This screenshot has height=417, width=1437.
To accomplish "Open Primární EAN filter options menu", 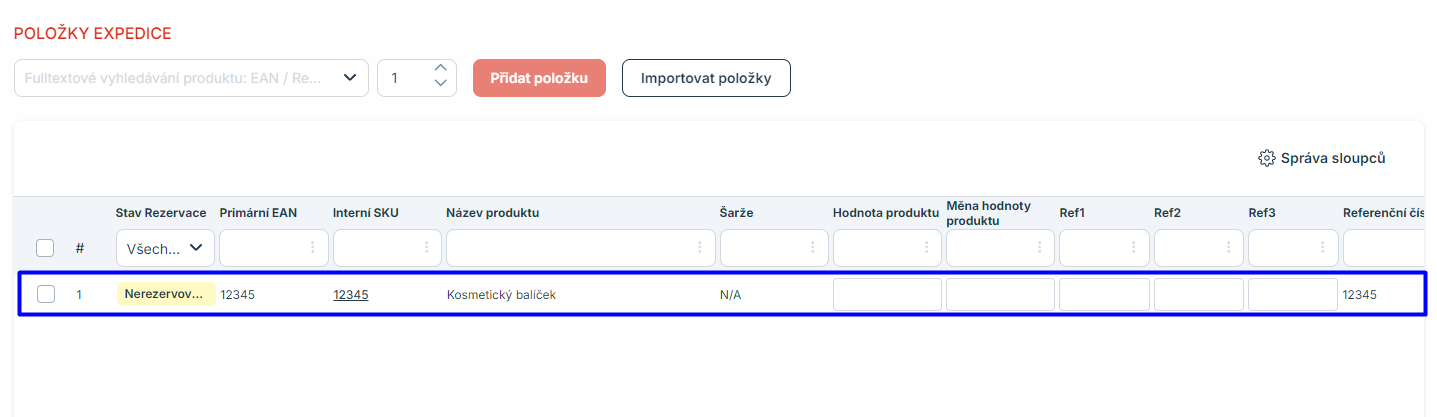I will (313, 248).
